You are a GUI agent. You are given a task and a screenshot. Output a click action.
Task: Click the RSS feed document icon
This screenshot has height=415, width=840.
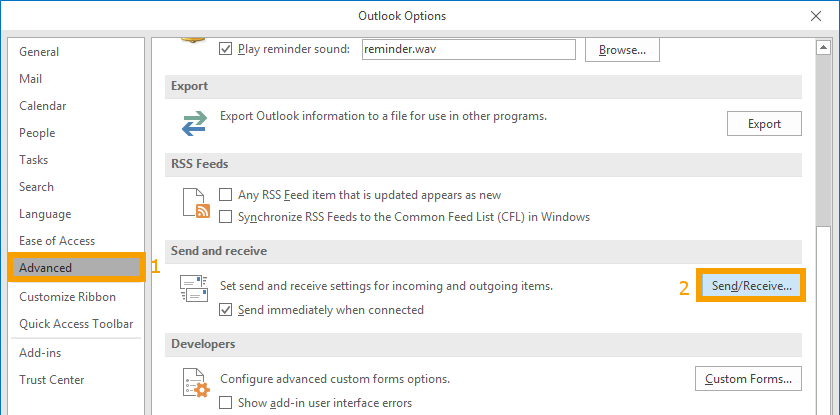click(196, 203)
